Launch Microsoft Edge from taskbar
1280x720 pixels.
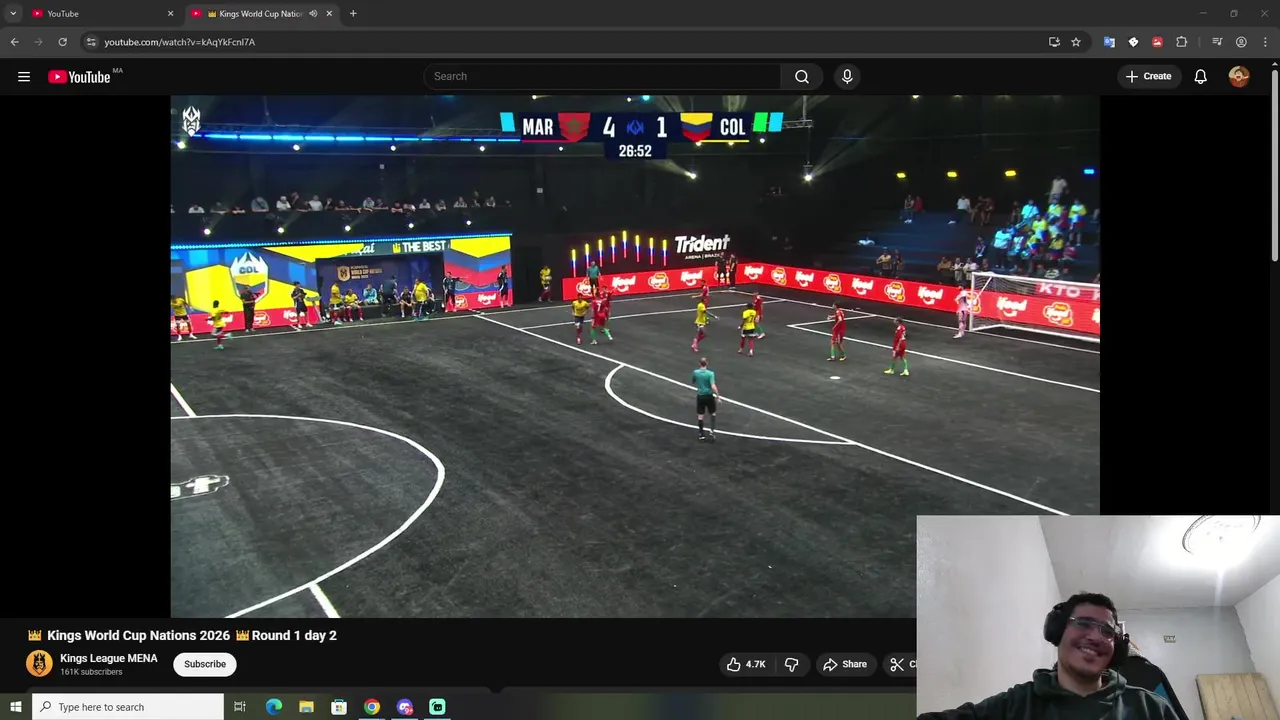click(x=274, y=707)
